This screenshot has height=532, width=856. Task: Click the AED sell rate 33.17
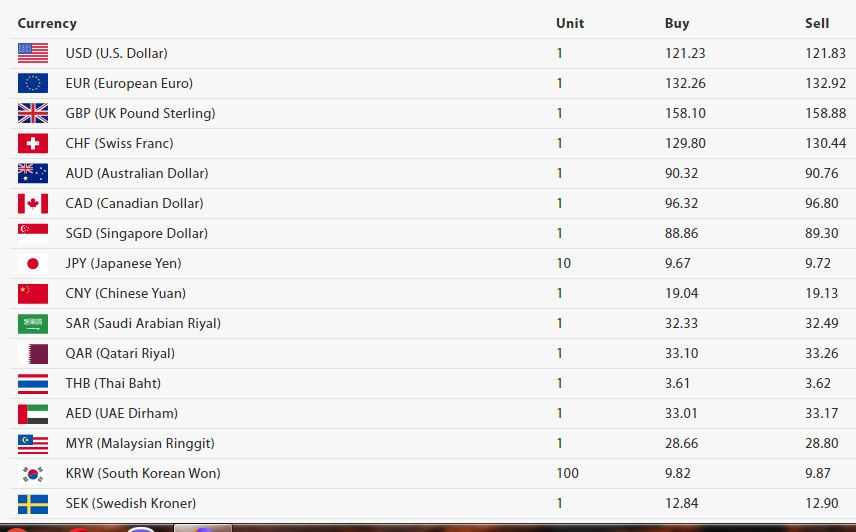pyautogui.click(x=822, y=414)
